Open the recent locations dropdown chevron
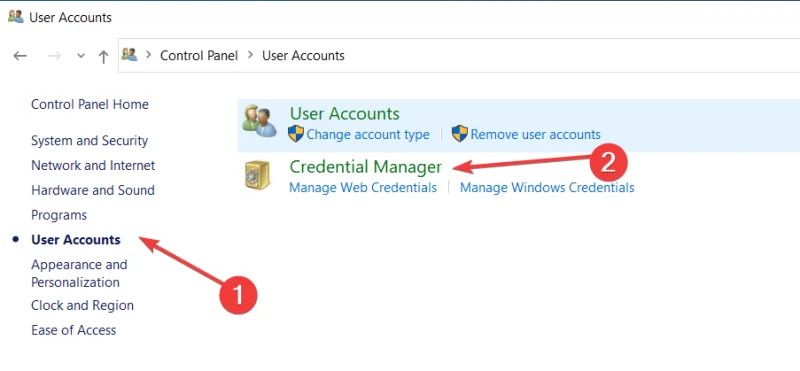This screenshot has width=800, height=371. [x=81, y=56]
